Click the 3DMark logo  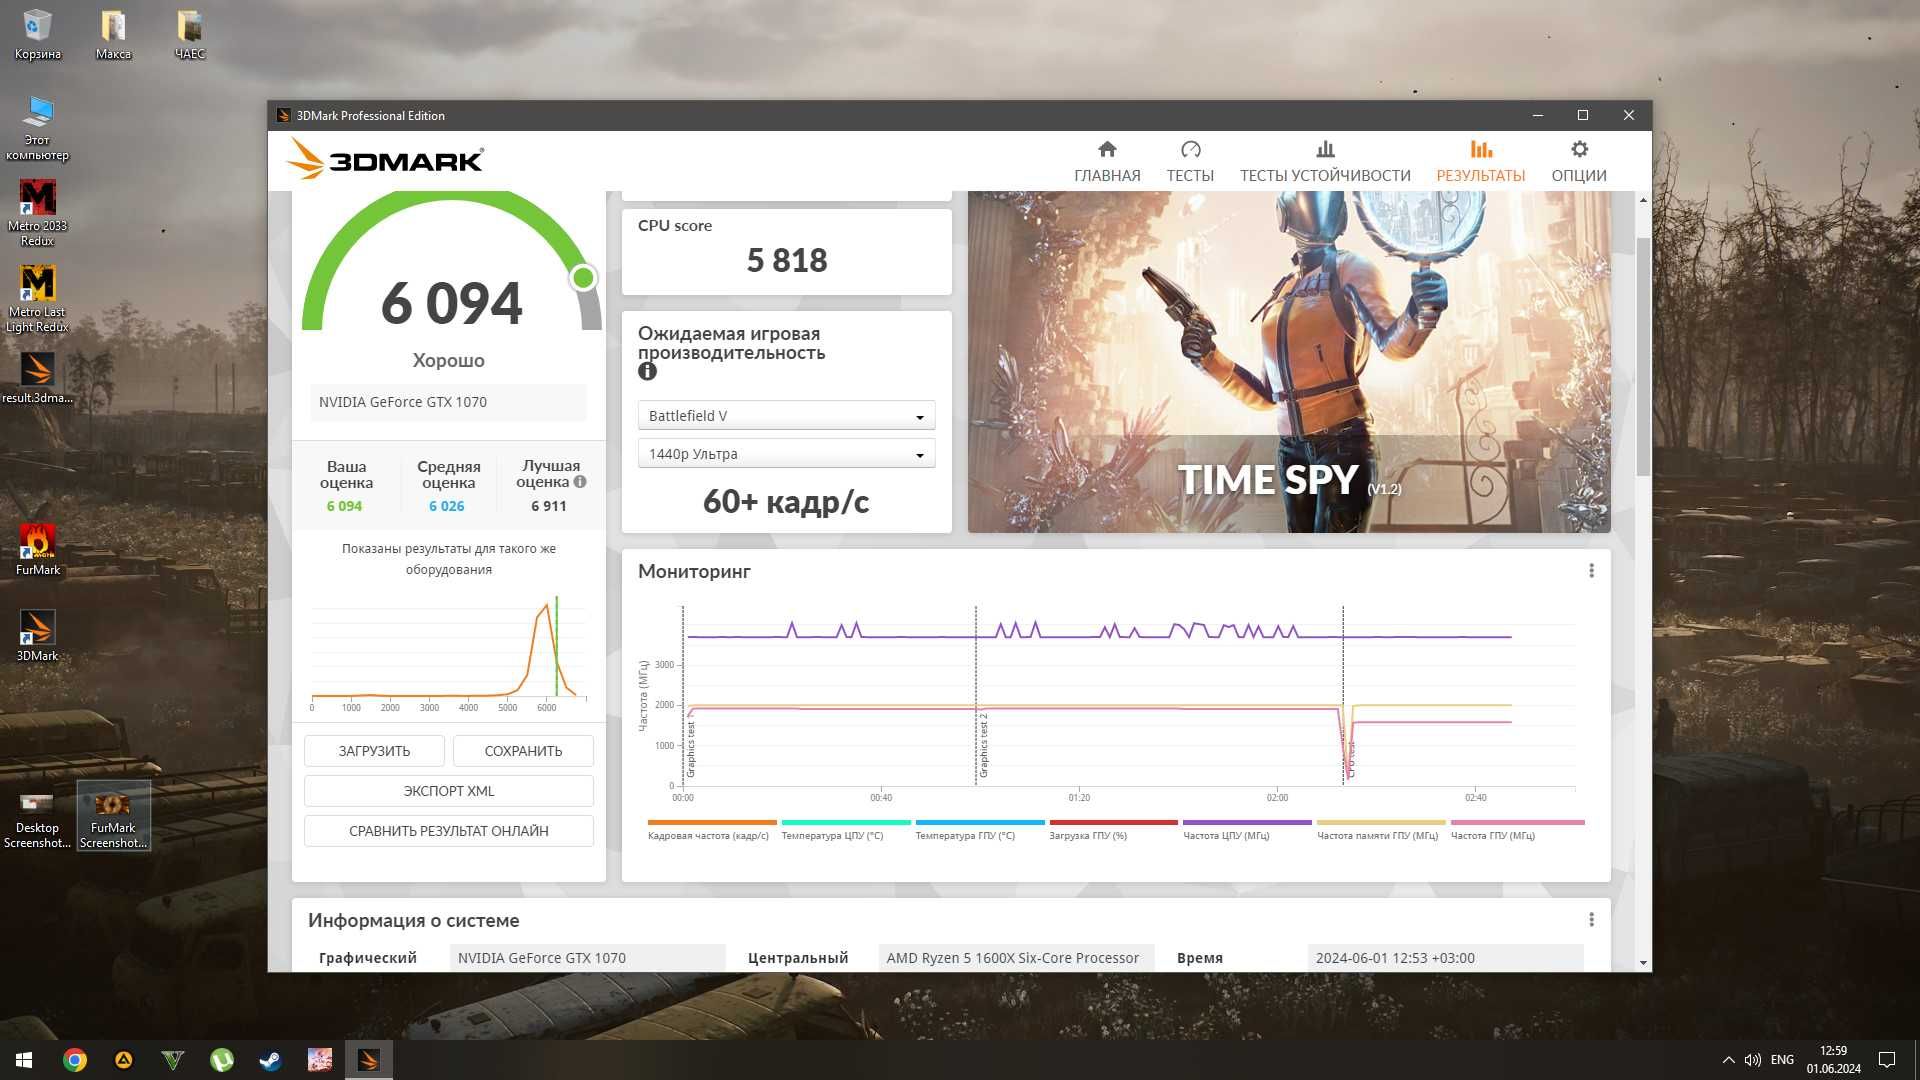click(385, 159)
